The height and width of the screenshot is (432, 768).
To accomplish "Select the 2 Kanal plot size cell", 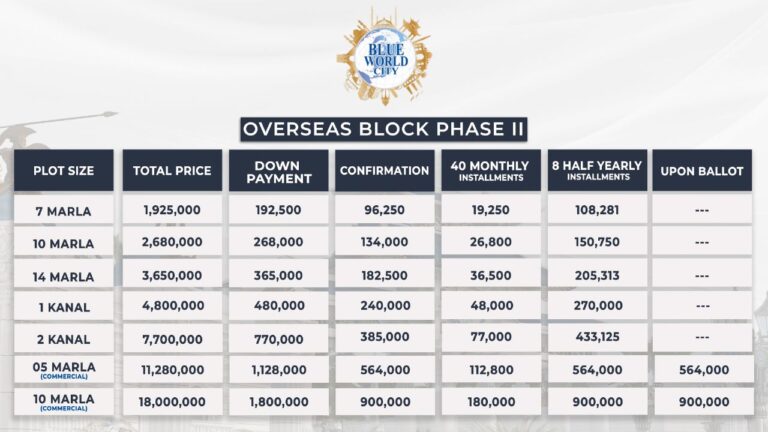I will point(64,338).
